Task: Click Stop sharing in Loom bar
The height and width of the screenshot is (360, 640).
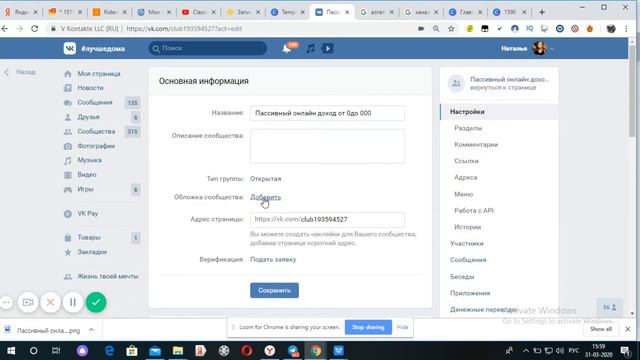Action: point(368,327)
